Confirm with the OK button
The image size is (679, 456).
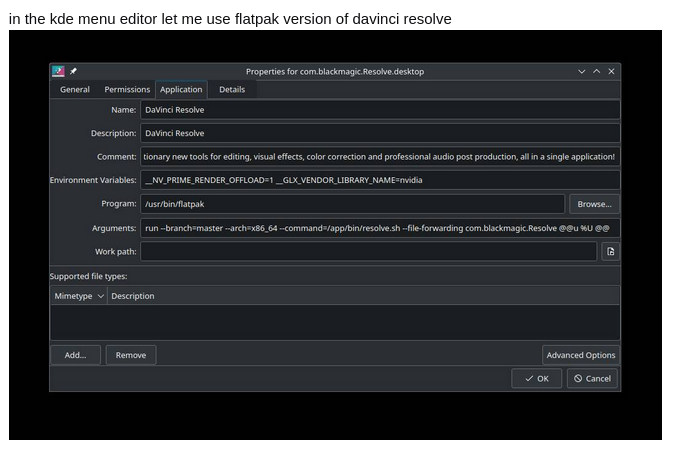pyautogui.click(x=537, y=378)
